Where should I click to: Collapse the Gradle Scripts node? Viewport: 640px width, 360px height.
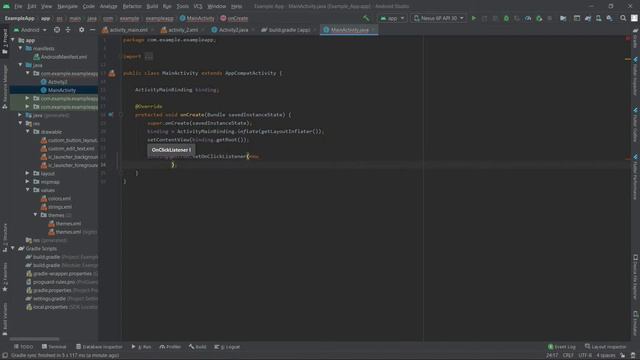(x=13, y=248)
